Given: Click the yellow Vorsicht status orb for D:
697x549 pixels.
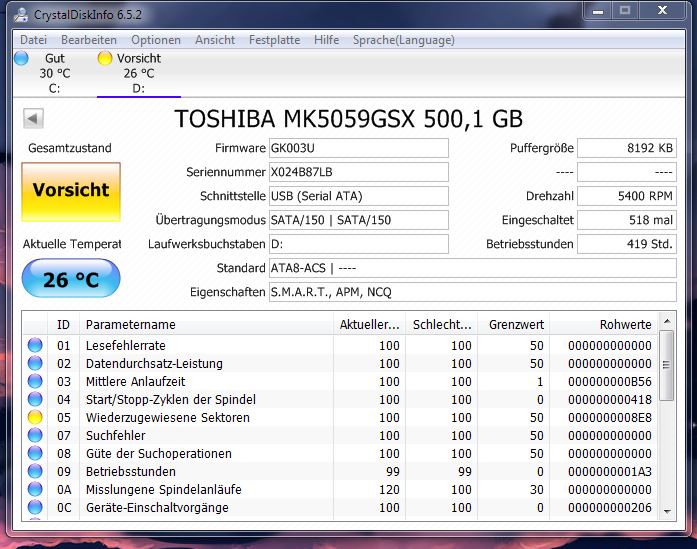Looking at the screenshot, I should 105,58.
